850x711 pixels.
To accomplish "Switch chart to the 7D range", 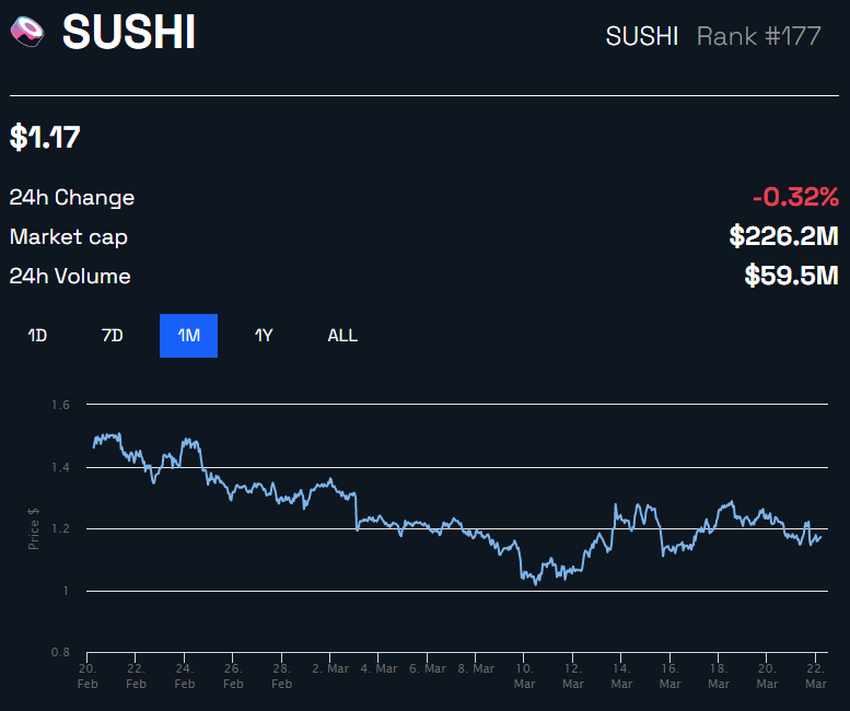I will pyautogui.click(x=112, y=335).
